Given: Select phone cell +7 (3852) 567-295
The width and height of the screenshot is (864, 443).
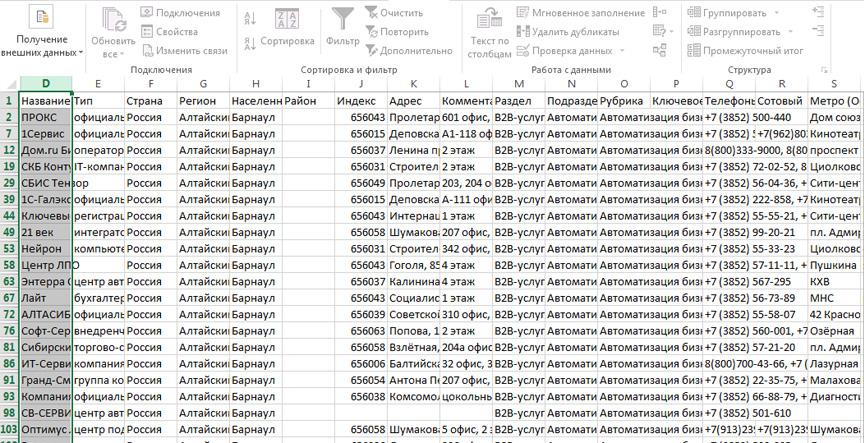Looking at the screenshot, I should 729,282.
